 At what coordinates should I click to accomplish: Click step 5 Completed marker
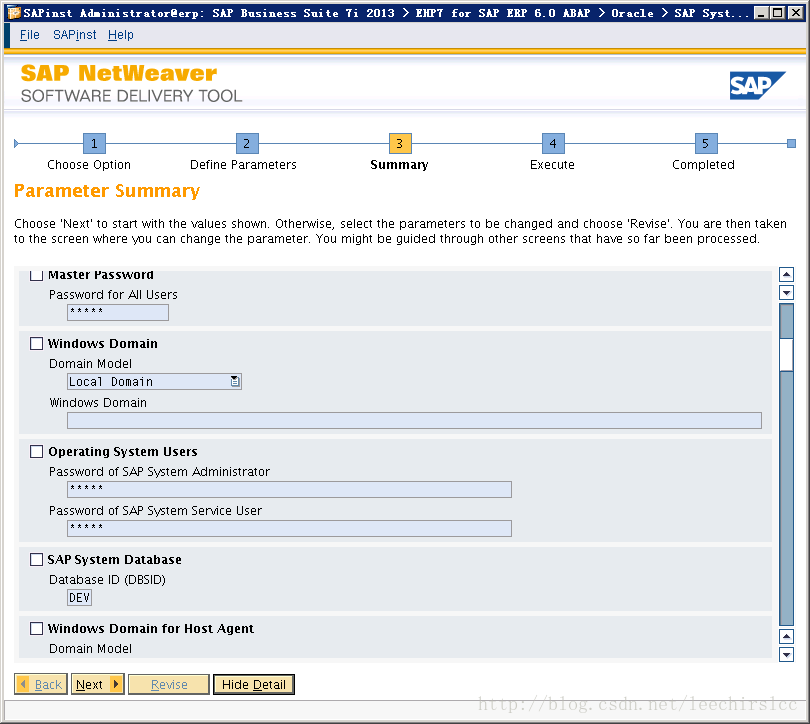[706, 144]
